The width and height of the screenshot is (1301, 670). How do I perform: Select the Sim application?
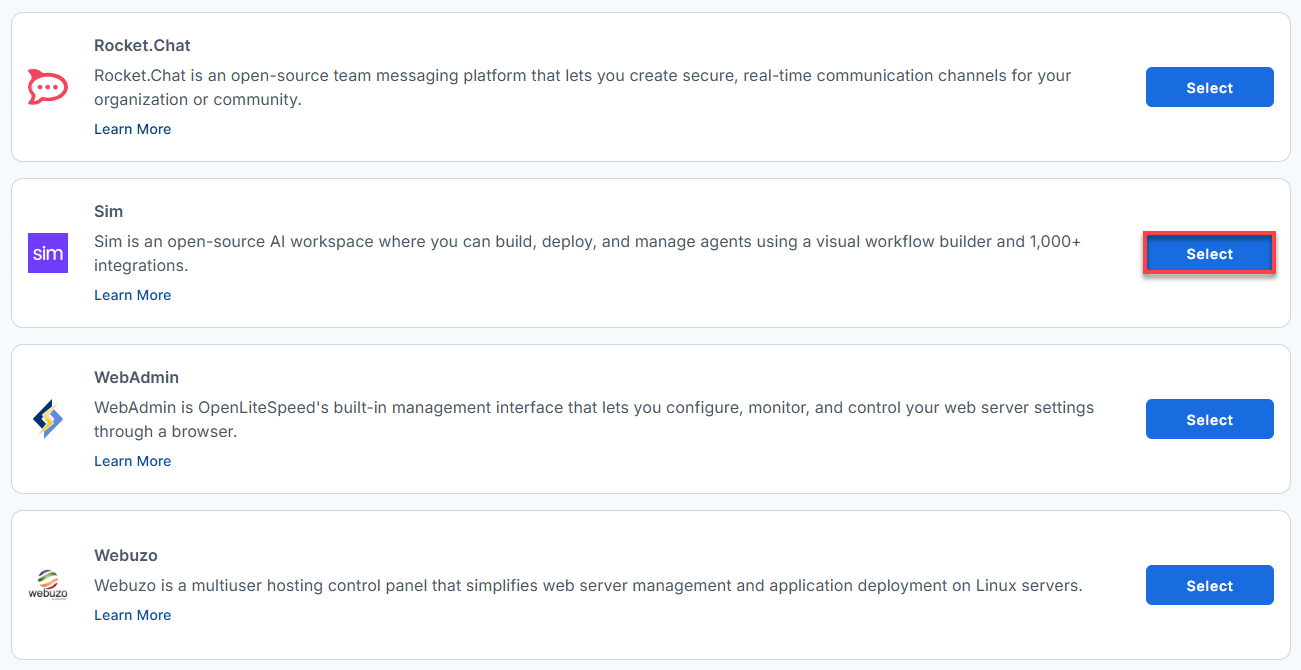[x=1209, y=253]
